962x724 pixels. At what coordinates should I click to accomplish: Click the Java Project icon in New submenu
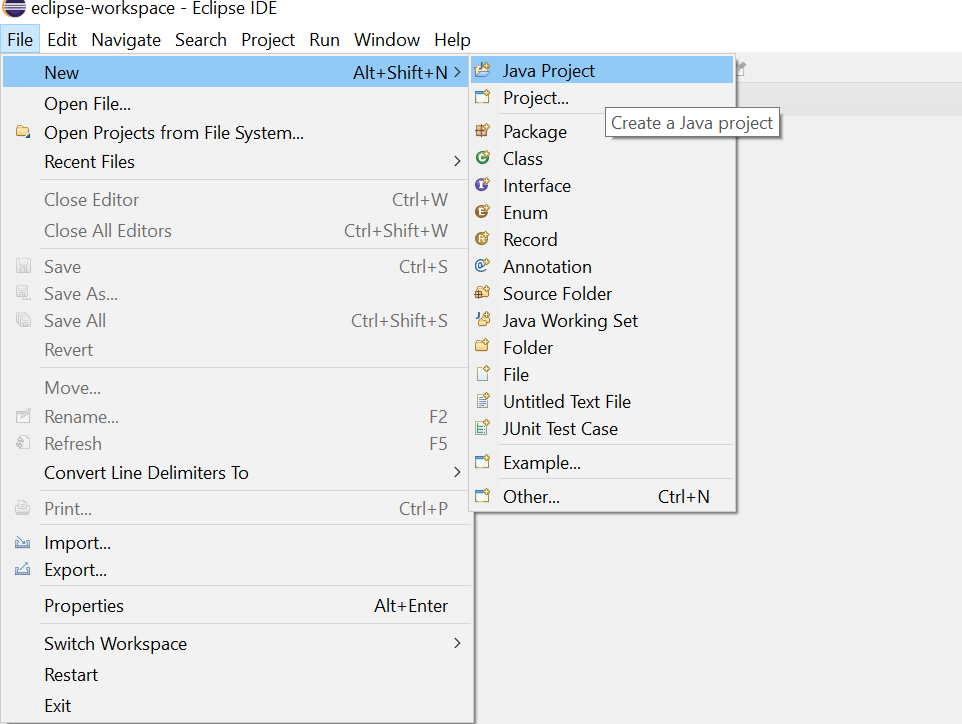click(483, 70)
